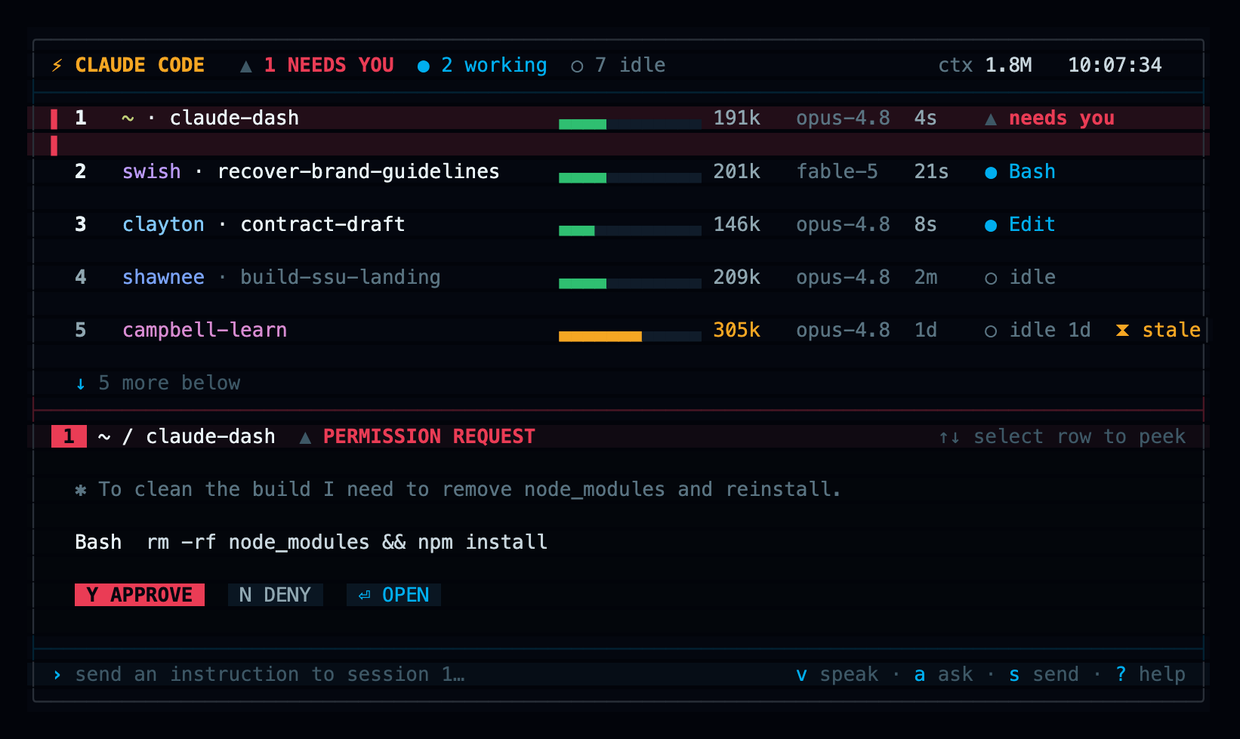Click the prompt chevron in the instruction bar
1240x739 pixels.
pyautogui.click(x=57, y=675)
